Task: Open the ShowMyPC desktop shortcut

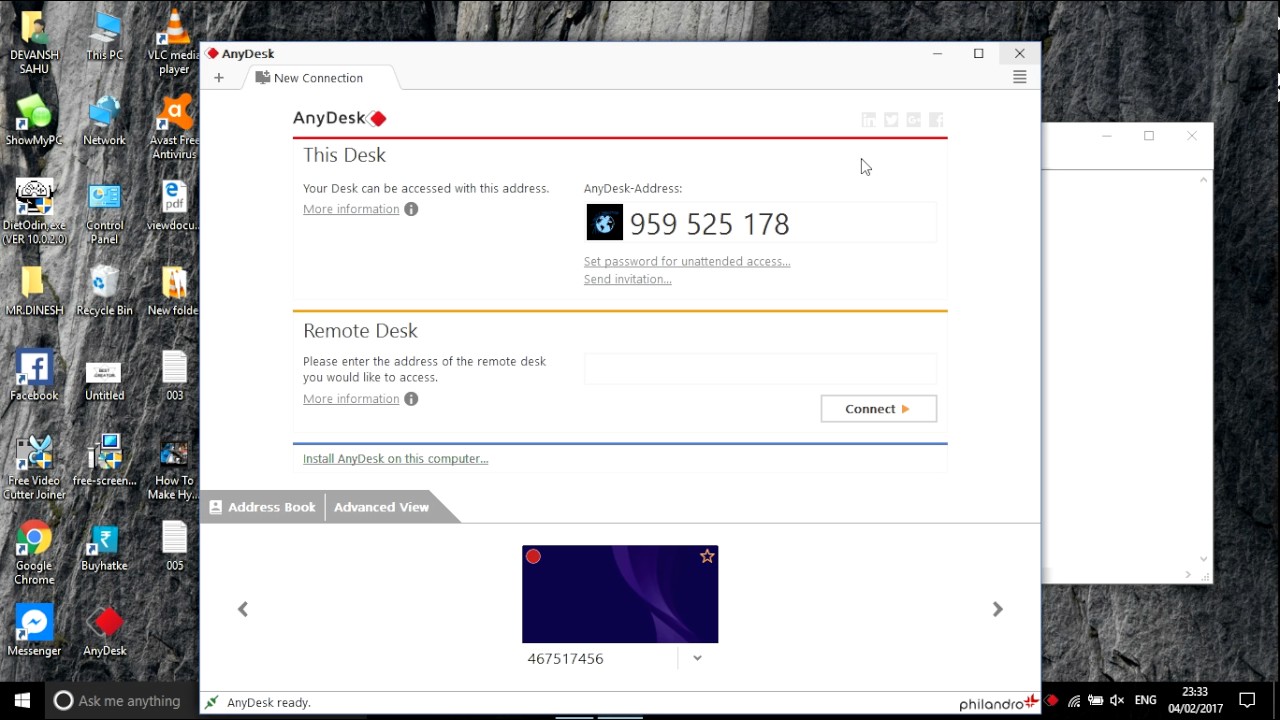Action: [x=34, y=121]
